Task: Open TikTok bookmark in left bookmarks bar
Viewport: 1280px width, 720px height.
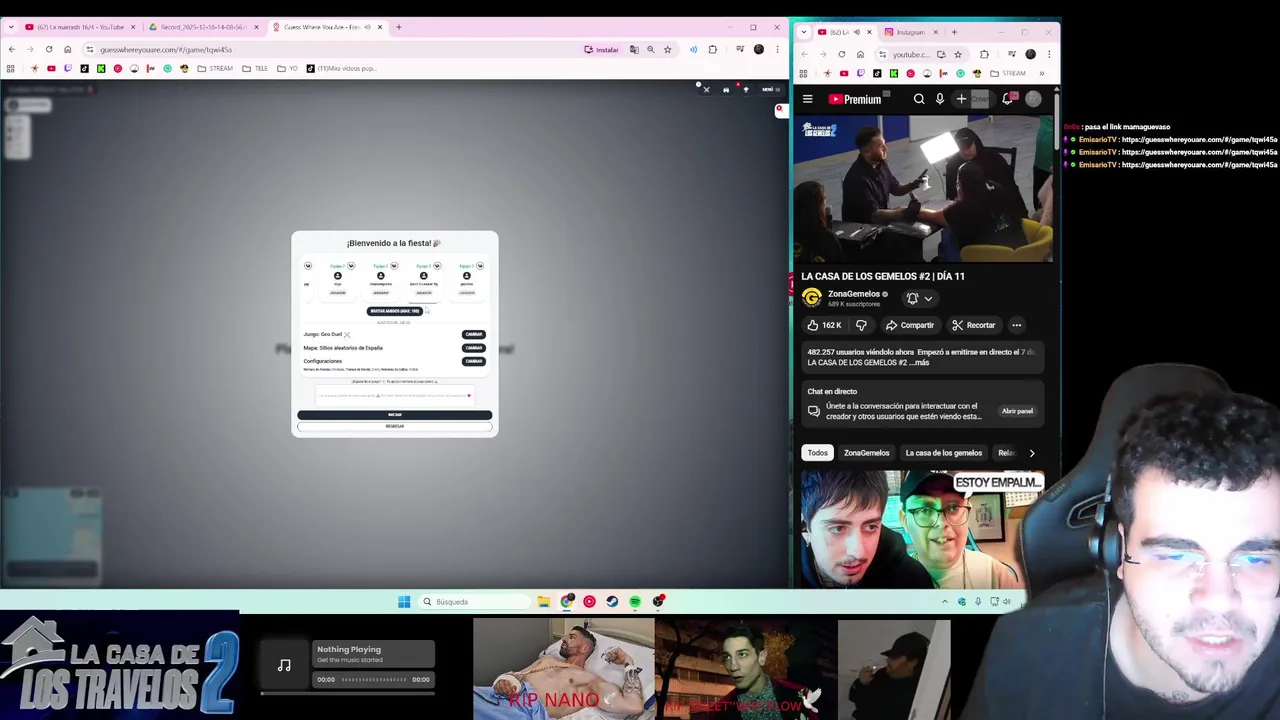Action: 84,69
